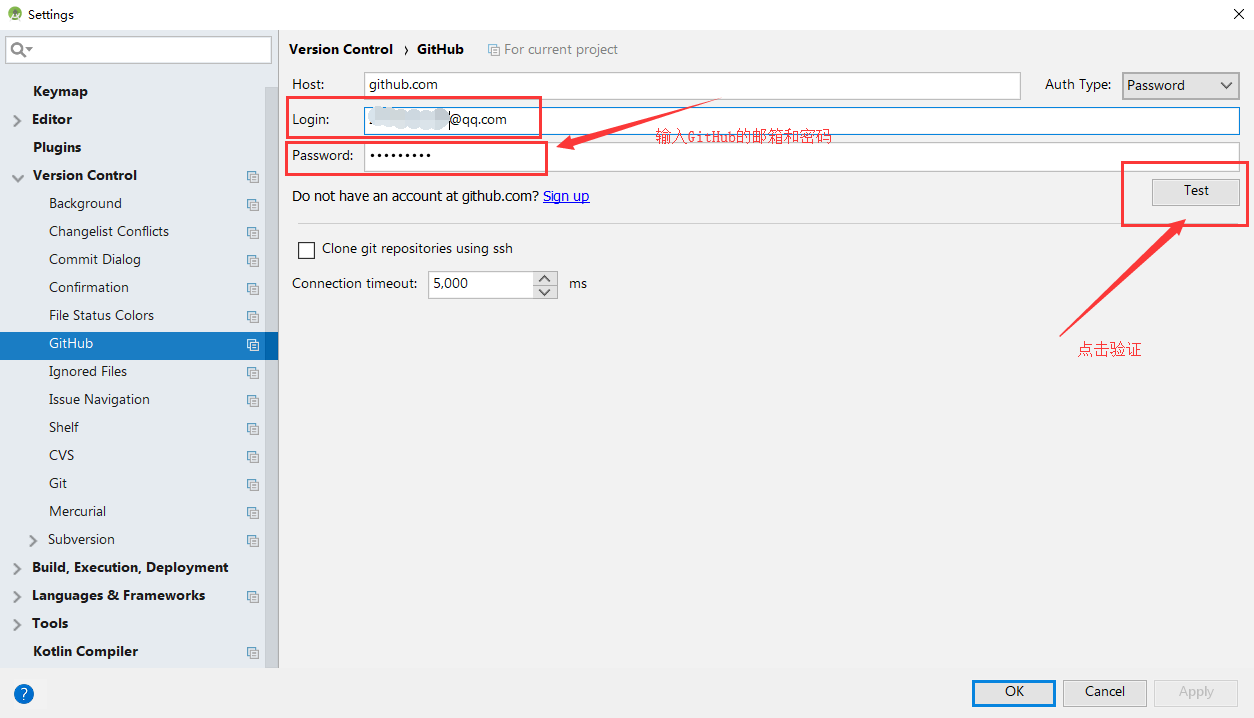Viewport: 1254px width, 718px height.
Task: Select Shelf in the tree
Action: (64, 427)
